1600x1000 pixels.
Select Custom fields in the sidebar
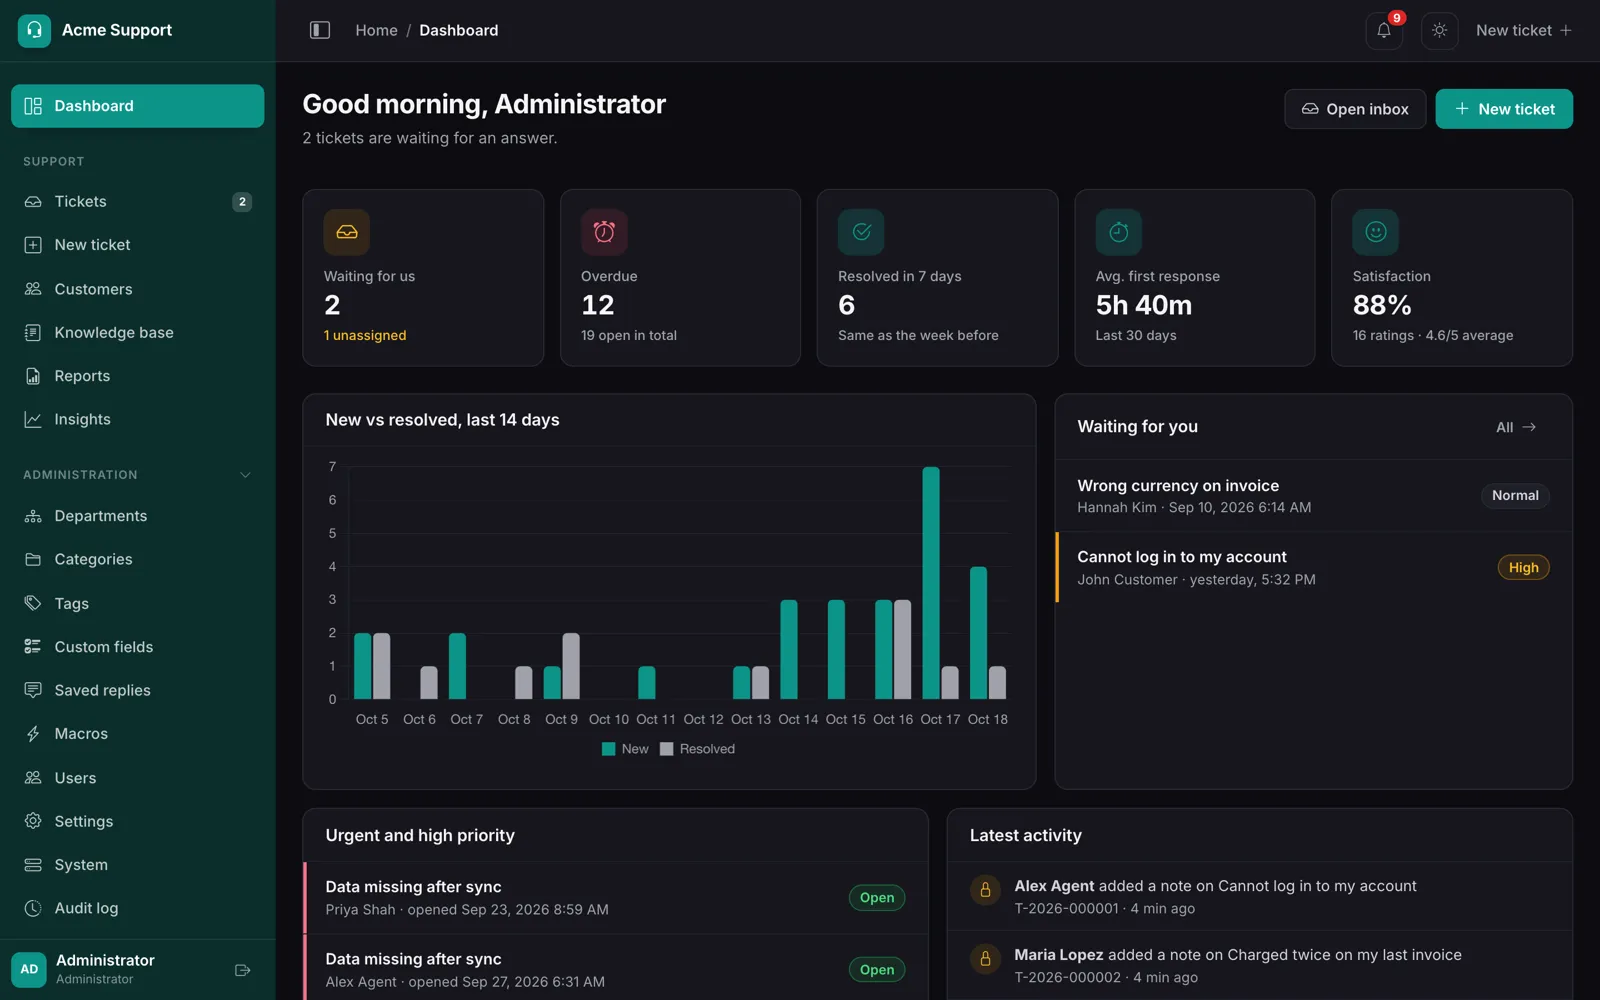tap(138, 647)
